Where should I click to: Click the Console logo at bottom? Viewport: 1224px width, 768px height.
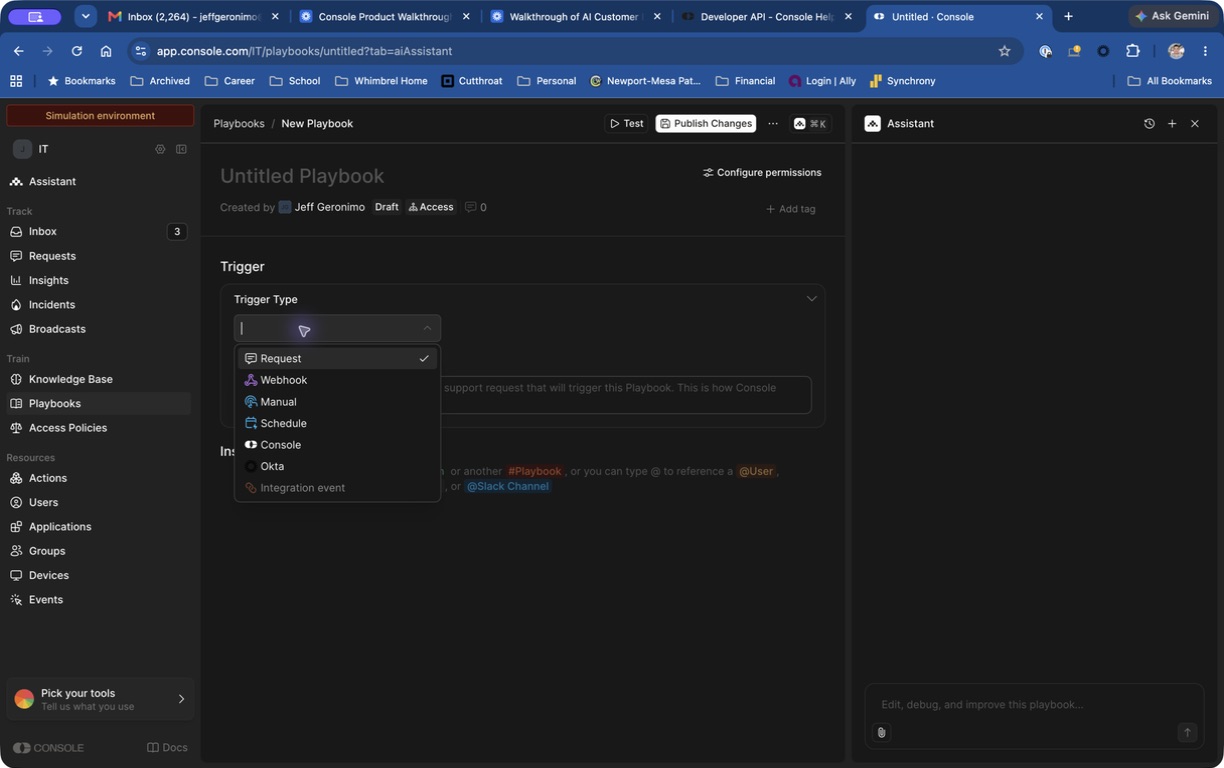[48, 748]
